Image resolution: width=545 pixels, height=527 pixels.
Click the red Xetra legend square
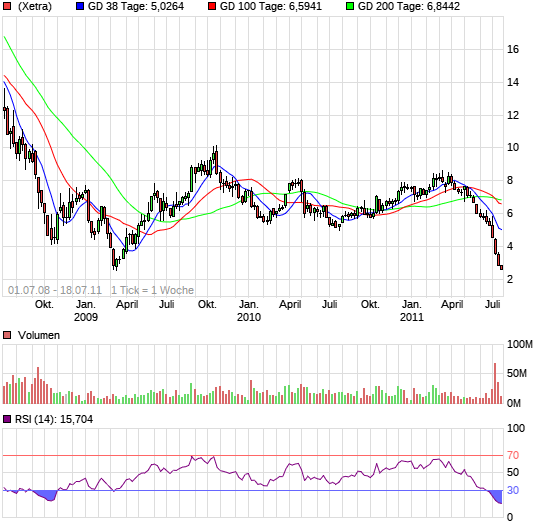click(x=7, y=6)
